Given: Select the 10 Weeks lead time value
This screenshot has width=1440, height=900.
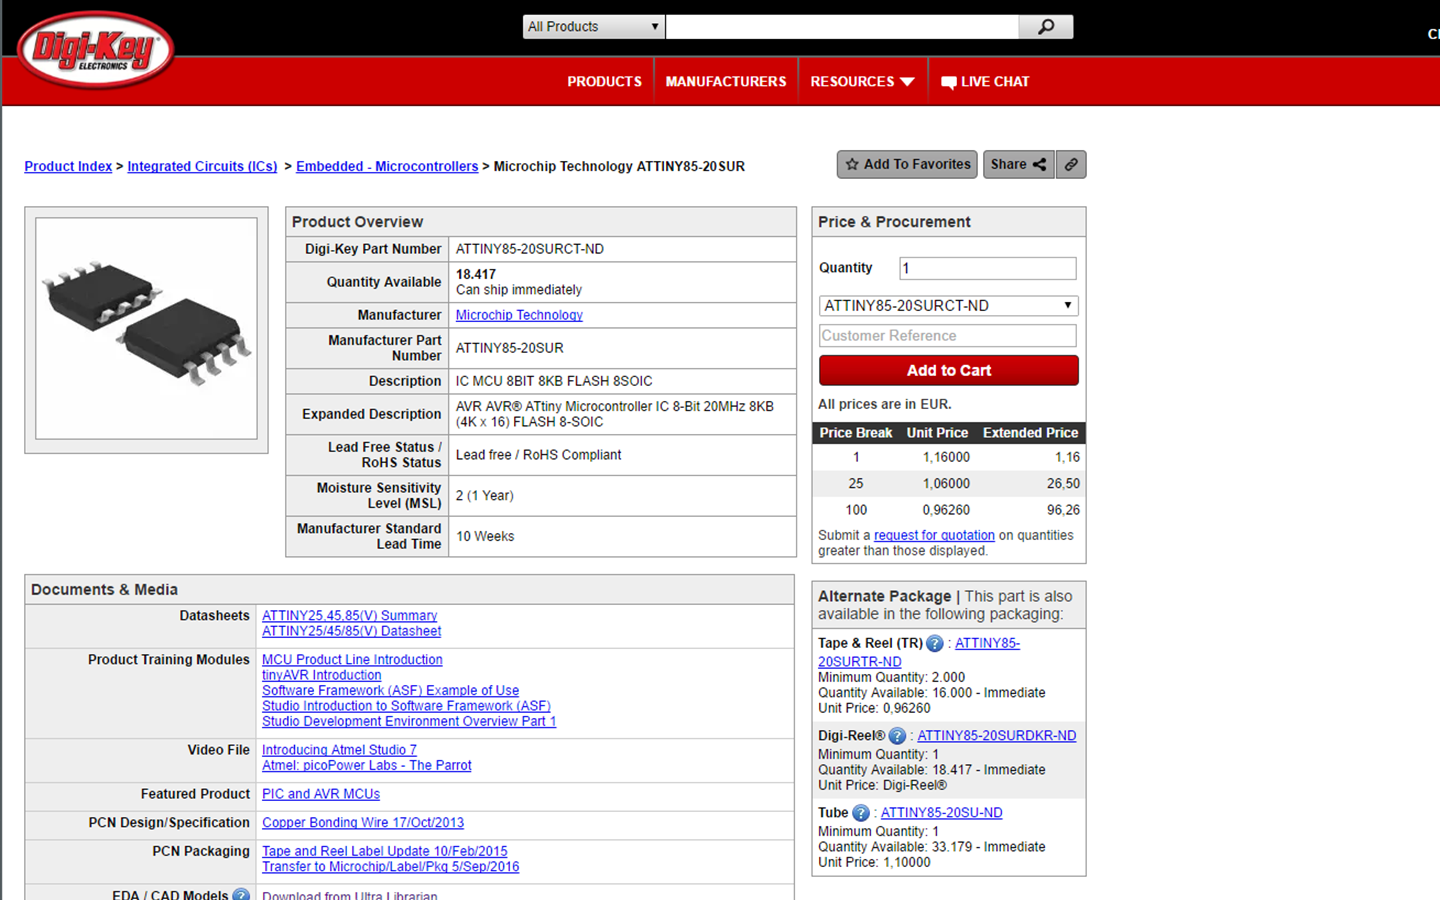Looking at the screenshot, I should (485, 537).
